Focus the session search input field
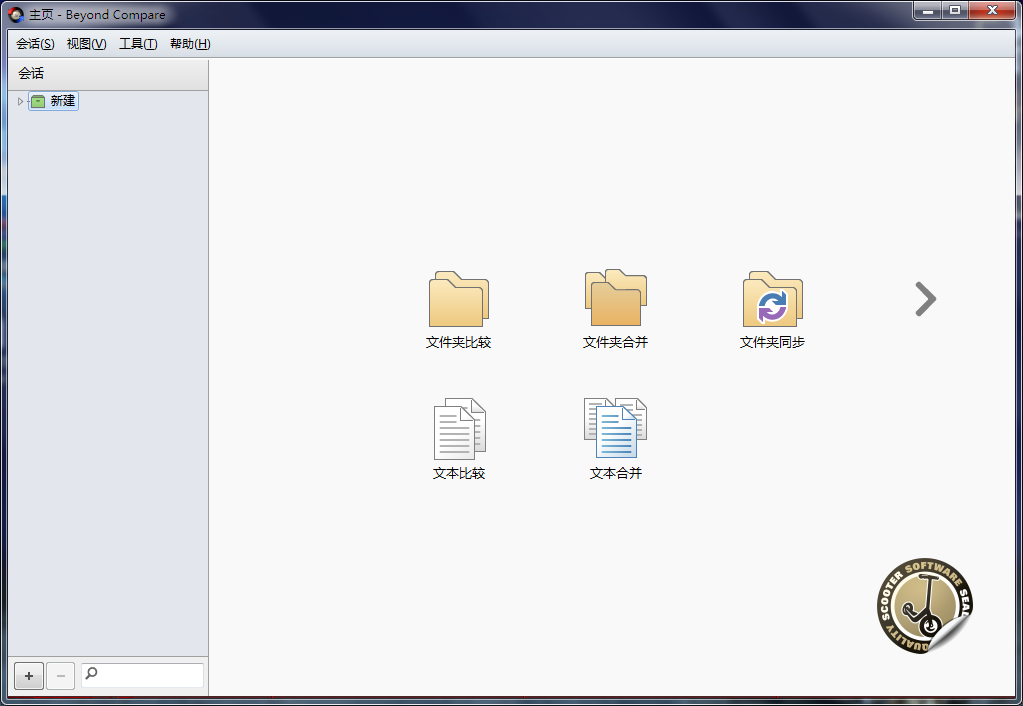Image resolution: width=1023 pixels, height=706 pixels. pos(142,675)
